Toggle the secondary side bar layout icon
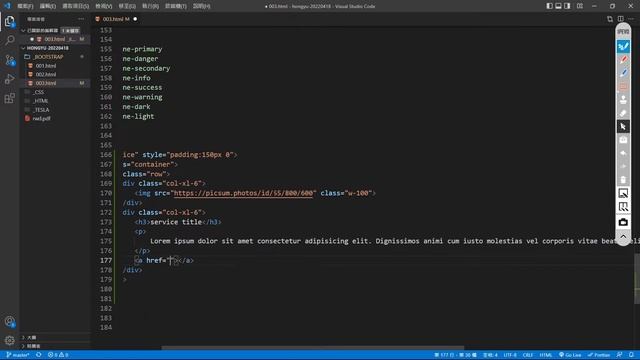This screenshot has height=360, width=640. (567, 6)
